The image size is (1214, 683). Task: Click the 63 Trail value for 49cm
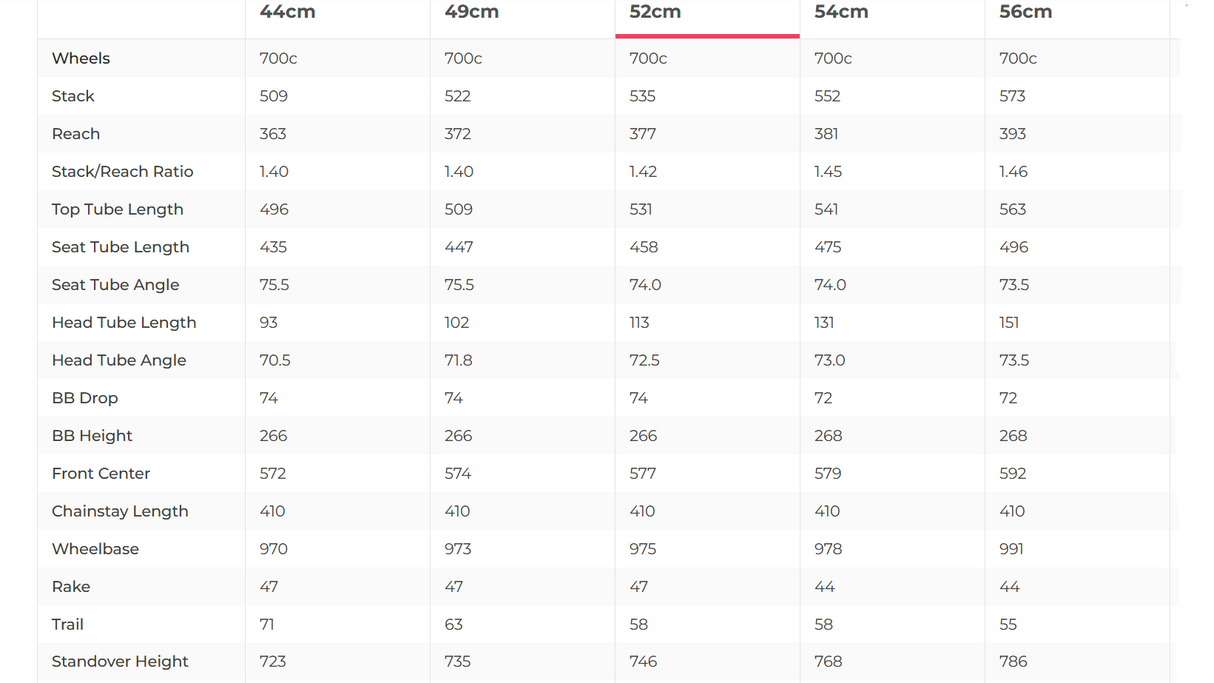tap(453, 624)
